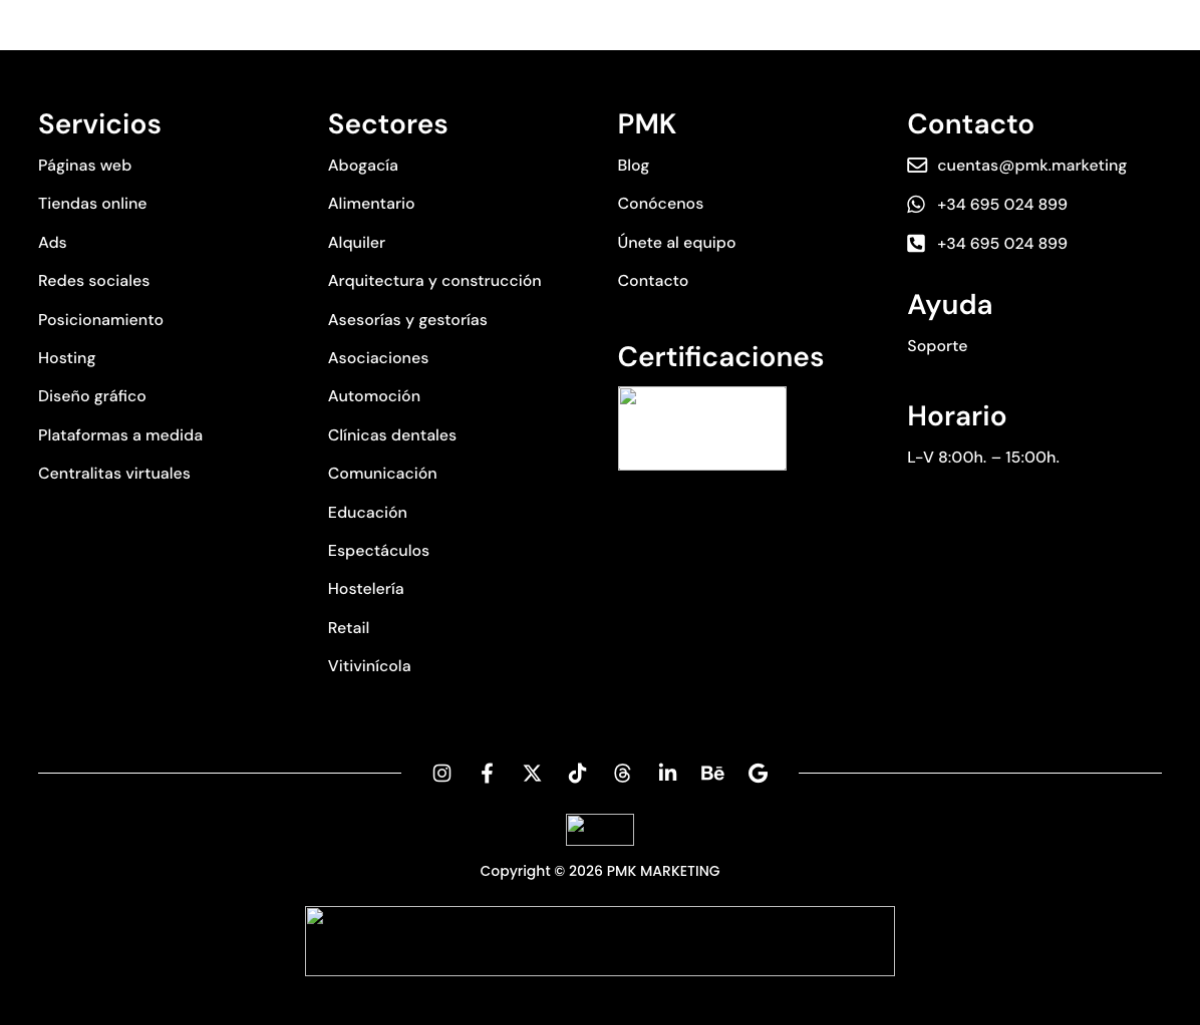Viewport: 1200px width, 1025px height.
Task: Click the WhatsApp phone number link
Action: (x=1001, y=204)
